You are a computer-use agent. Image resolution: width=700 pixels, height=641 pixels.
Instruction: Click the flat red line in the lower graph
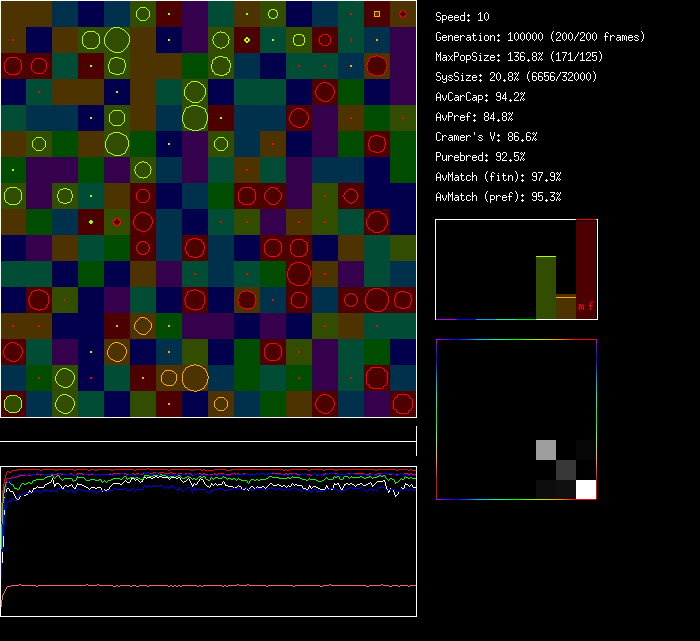[x=210, y=585]
